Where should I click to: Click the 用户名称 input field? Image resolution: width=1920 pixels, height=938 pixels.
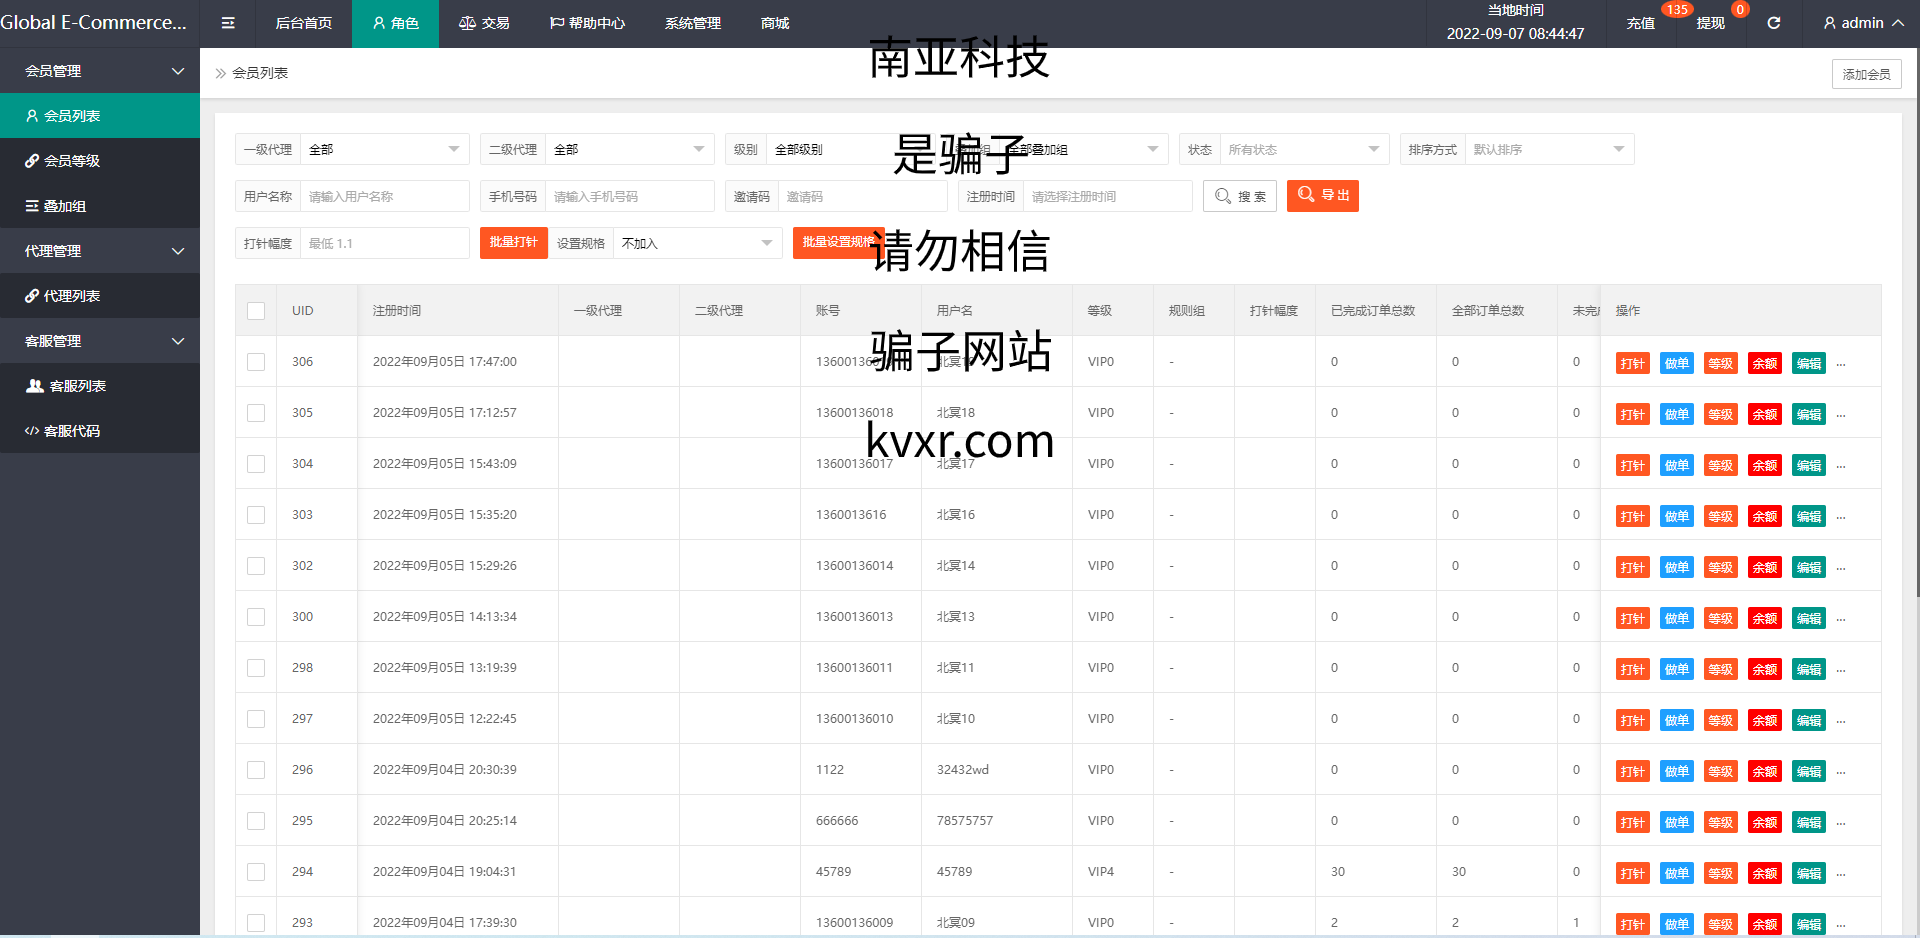click(385, 196)
